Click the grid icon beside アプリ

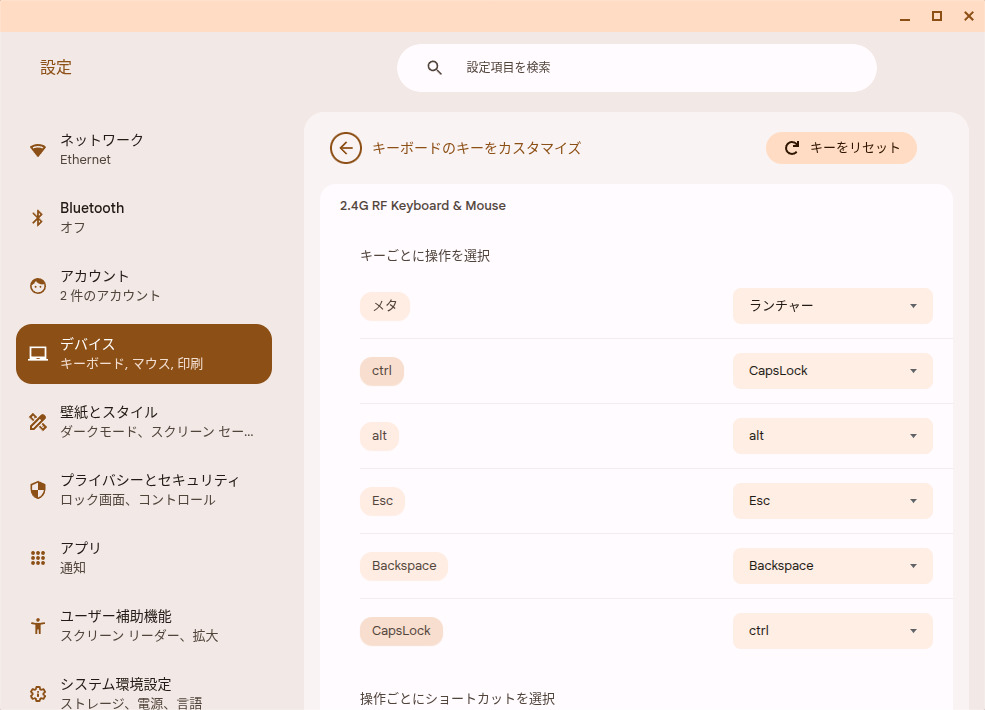pos(38,558)
